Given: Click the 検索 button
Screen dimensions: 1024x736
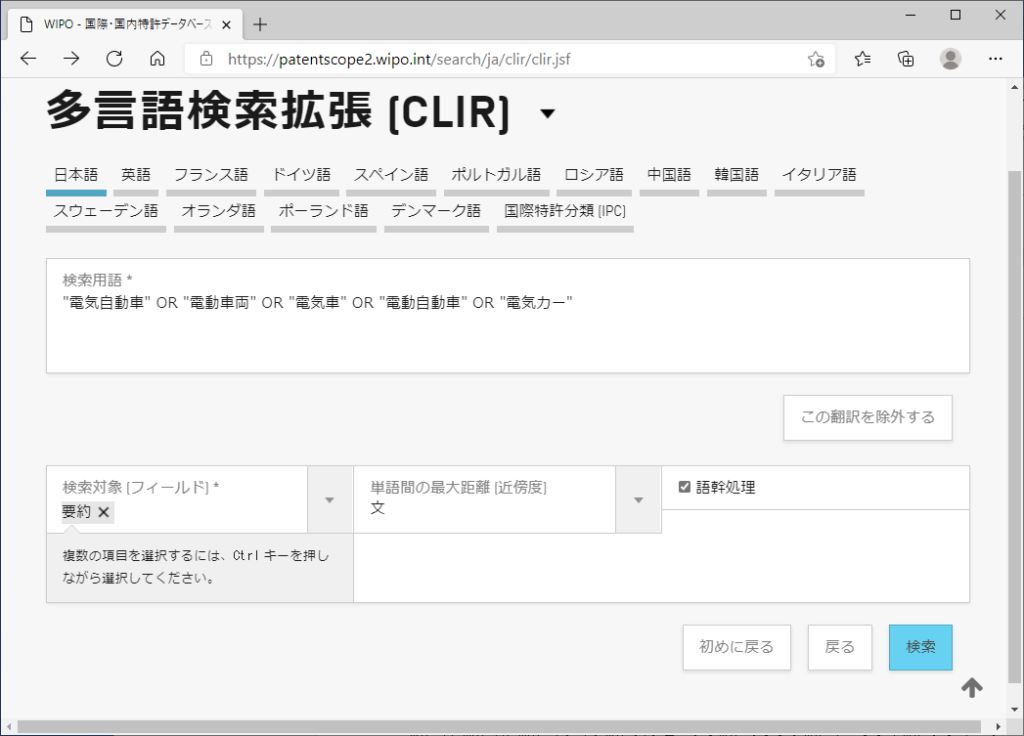Looking at the screenshot, I should 920,647.
